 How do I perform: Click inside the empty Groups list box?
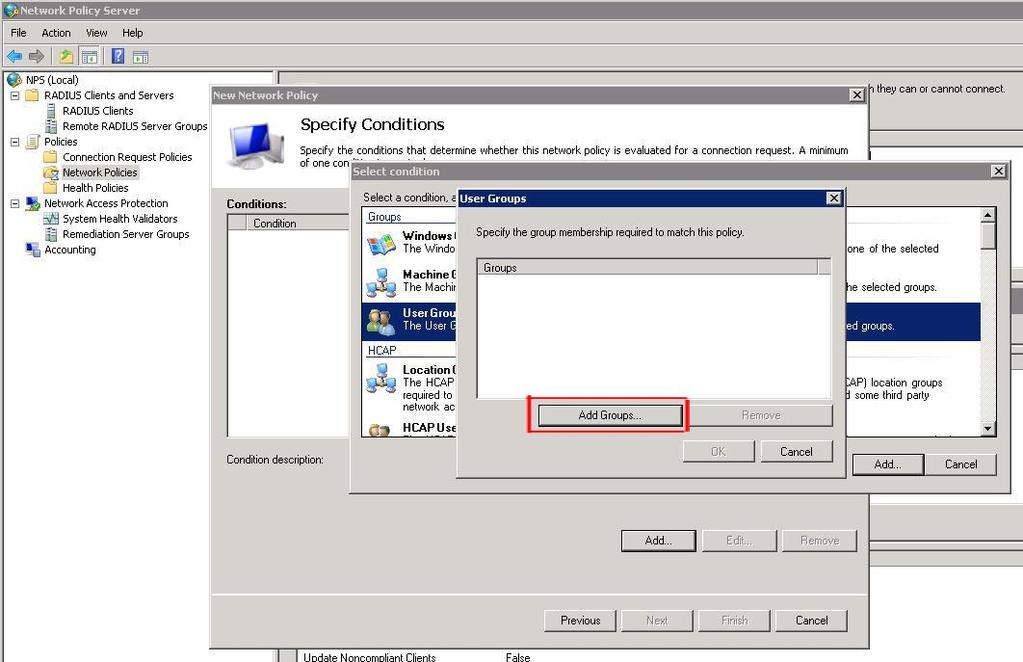(654, 336)
